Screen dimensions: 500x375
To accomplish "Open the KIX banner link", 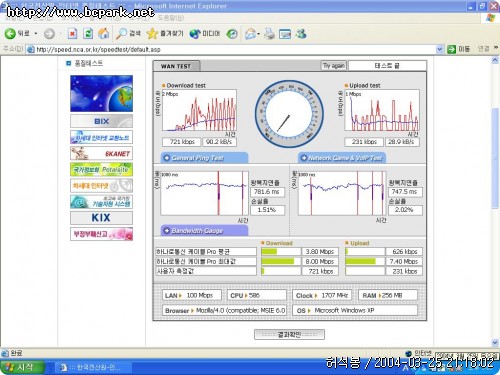I will 101,218.
